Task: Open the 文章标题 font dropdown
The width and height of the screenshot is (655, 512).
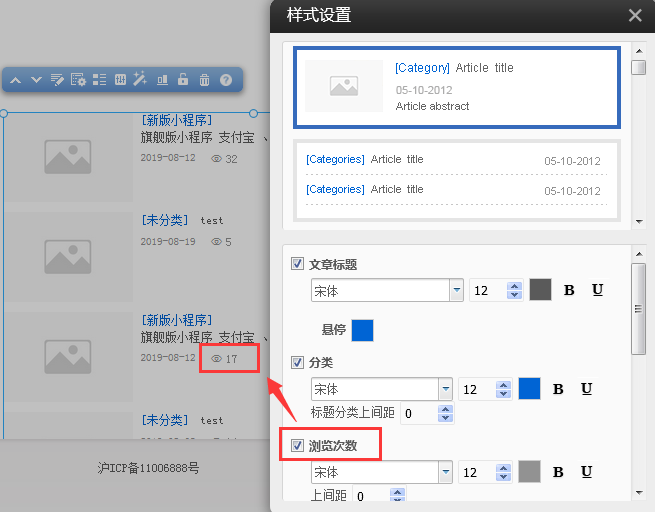Action: (457, 290)
